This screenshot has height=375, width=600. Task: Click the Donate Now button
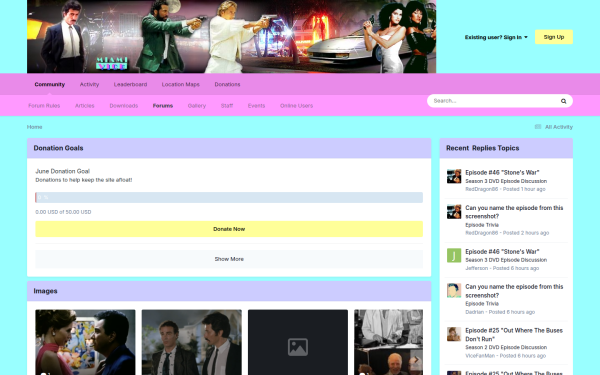(x=229, y=229)
